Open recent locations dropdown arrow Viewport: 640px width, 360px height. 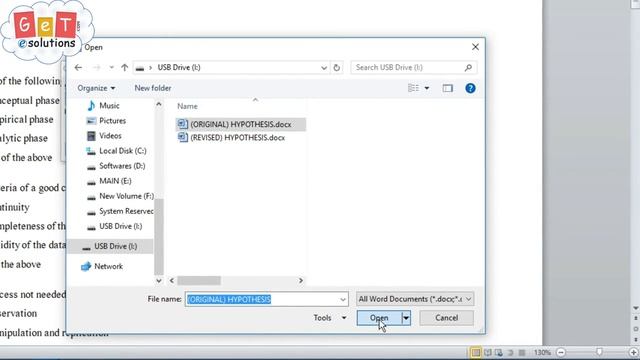pyautogui.click(x=111, y=67)
